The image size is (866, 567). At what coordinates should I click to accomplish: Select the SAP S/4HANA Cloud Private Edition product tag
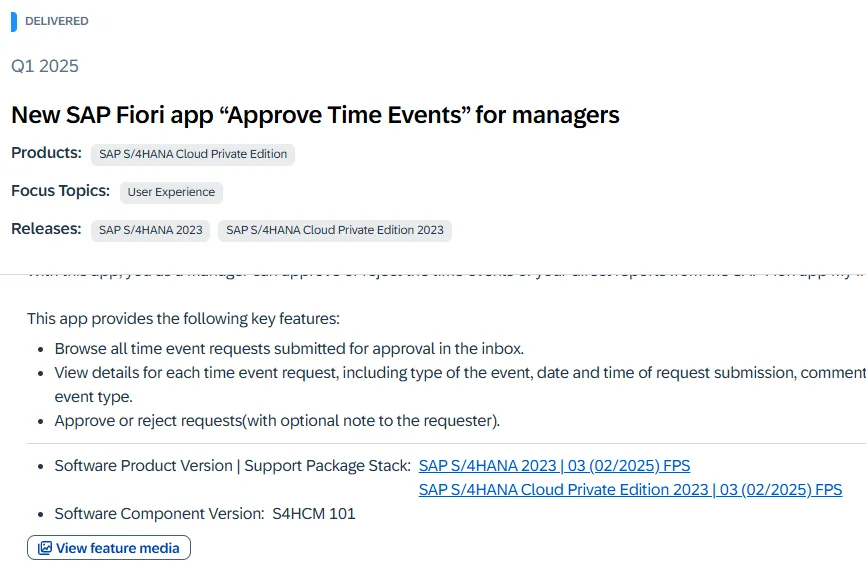point(193,154)
